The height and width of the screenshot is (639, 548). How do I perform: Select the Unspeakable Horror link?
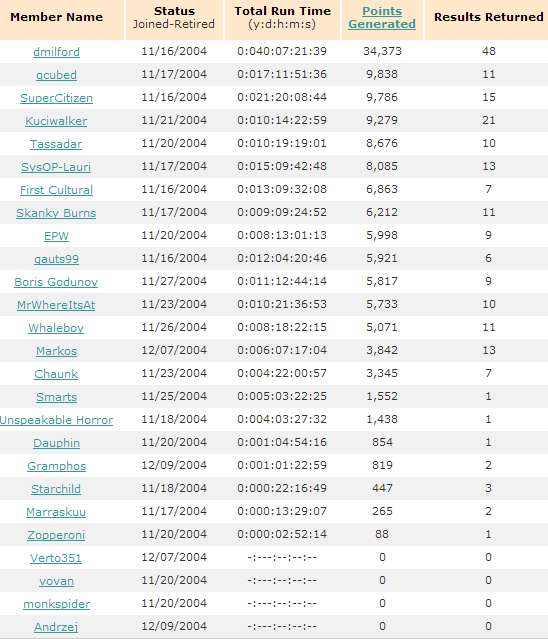click(x=56, y=420)
